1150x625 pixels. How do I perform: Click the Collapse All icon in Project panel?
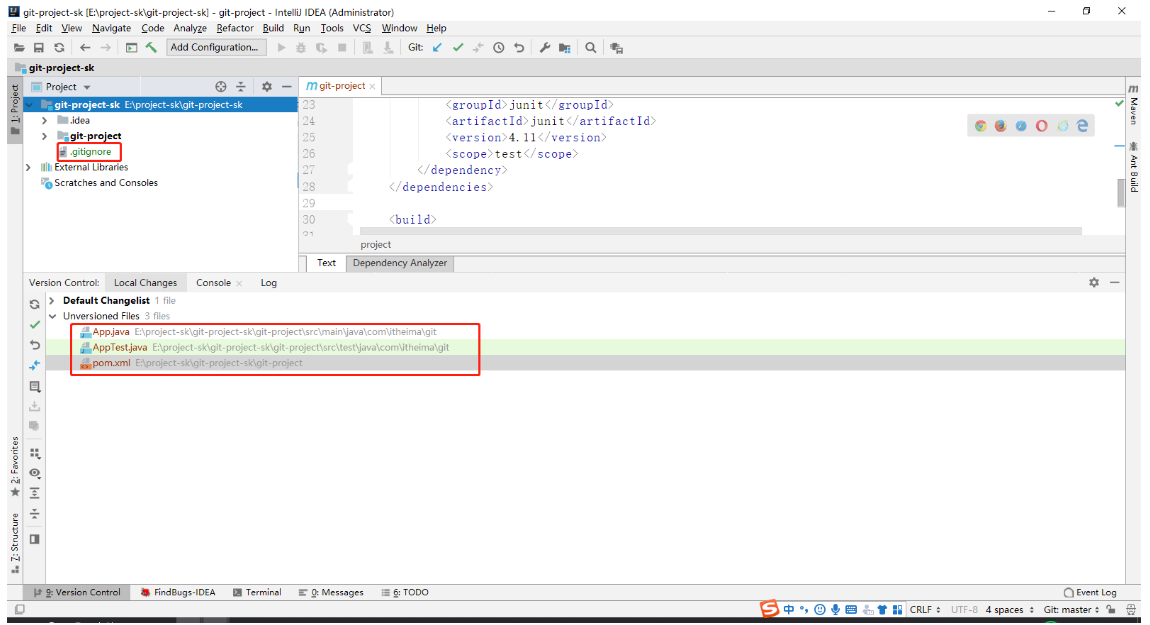coord(241,87)
